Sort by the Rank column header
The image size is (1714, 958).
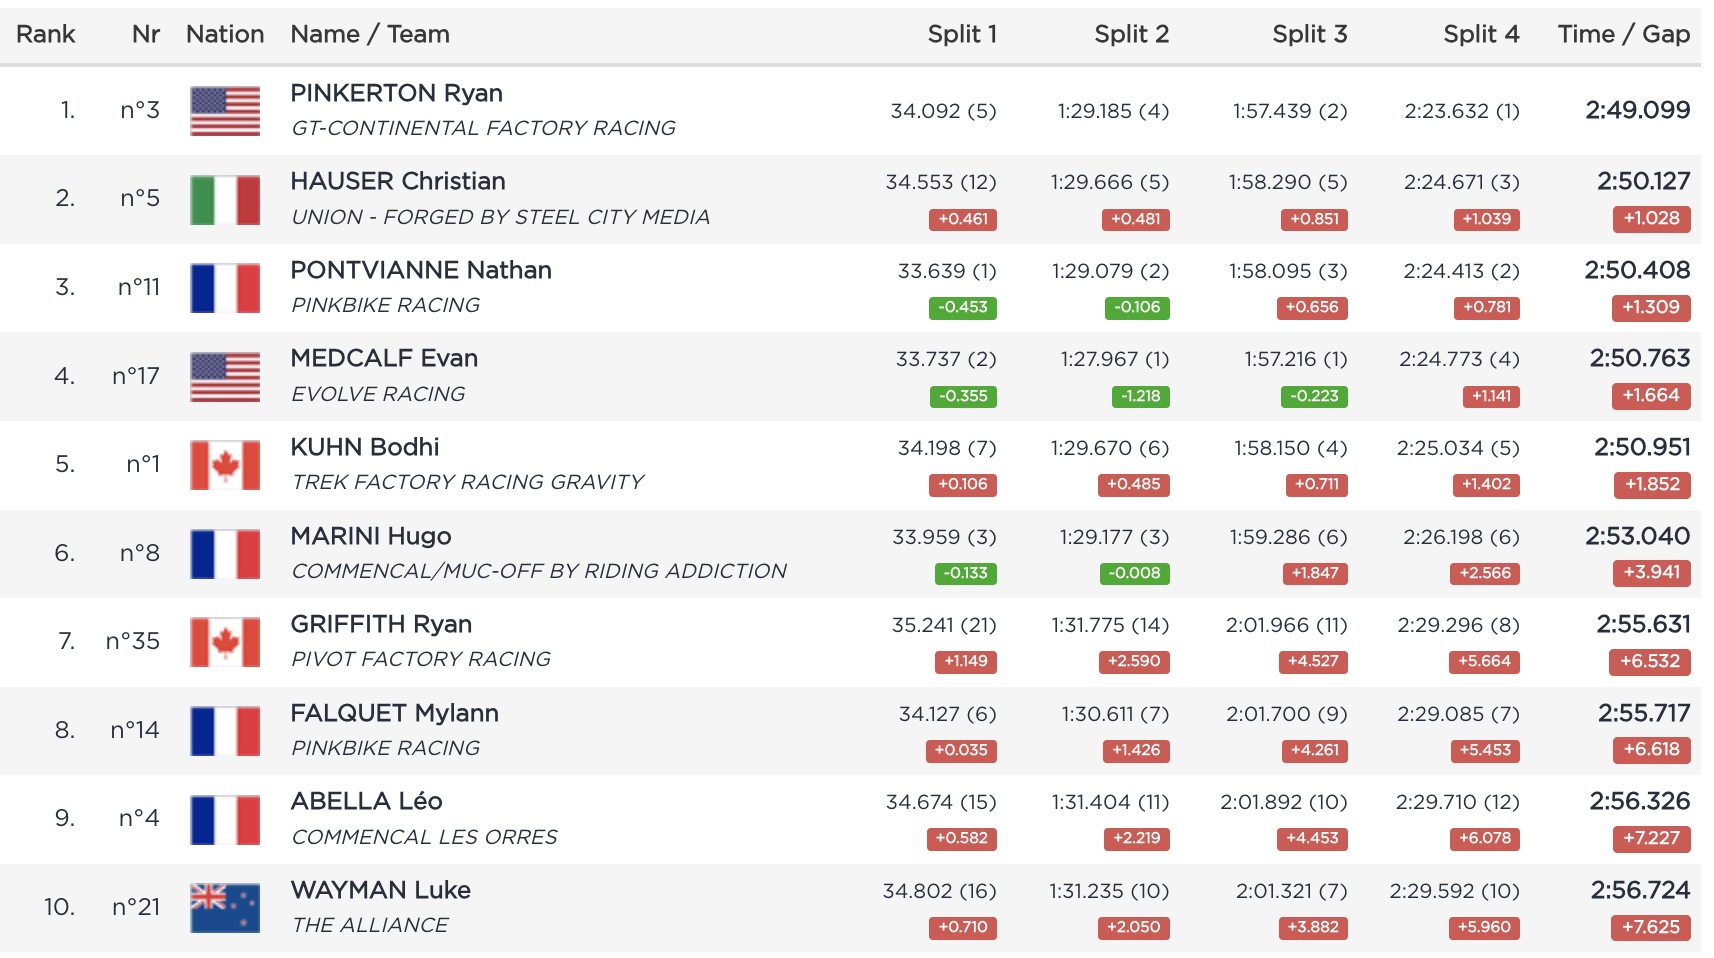point(46,34)
